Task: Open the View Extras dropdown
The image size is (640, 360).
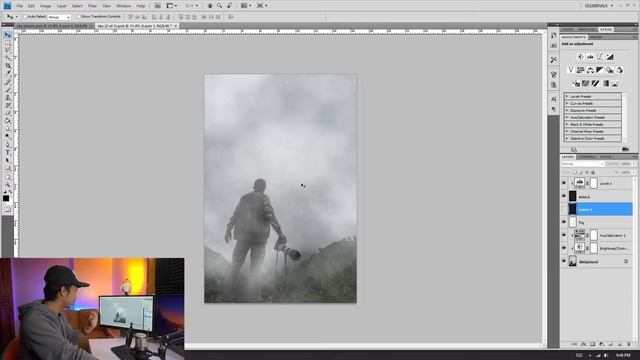Action: 171,6
